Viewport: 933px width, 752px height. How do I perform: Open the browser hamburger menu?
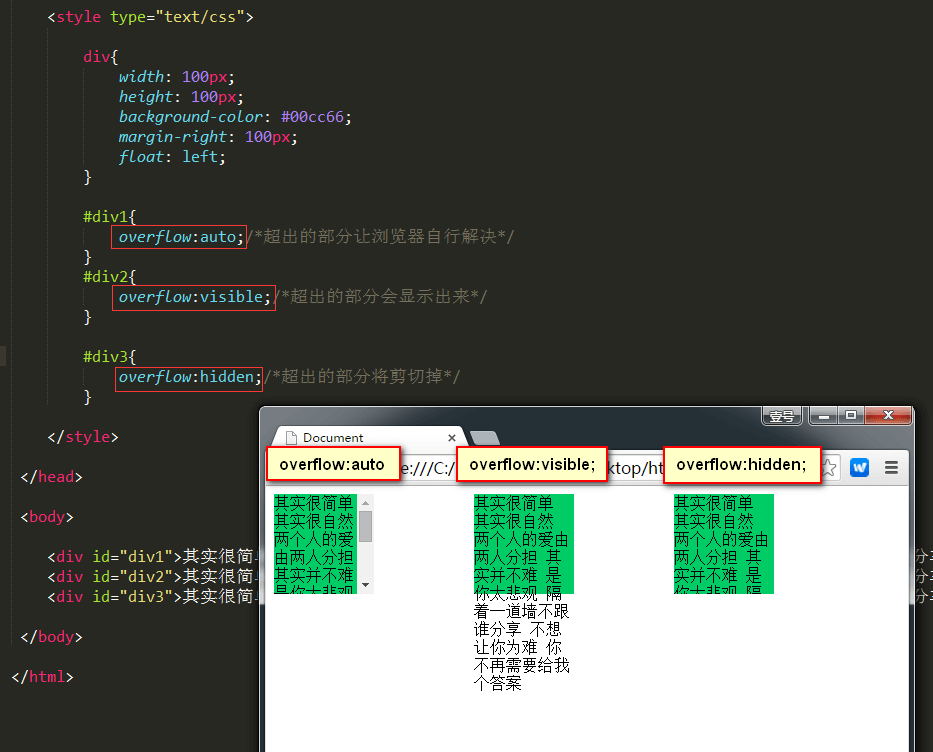tap(891, 468)
